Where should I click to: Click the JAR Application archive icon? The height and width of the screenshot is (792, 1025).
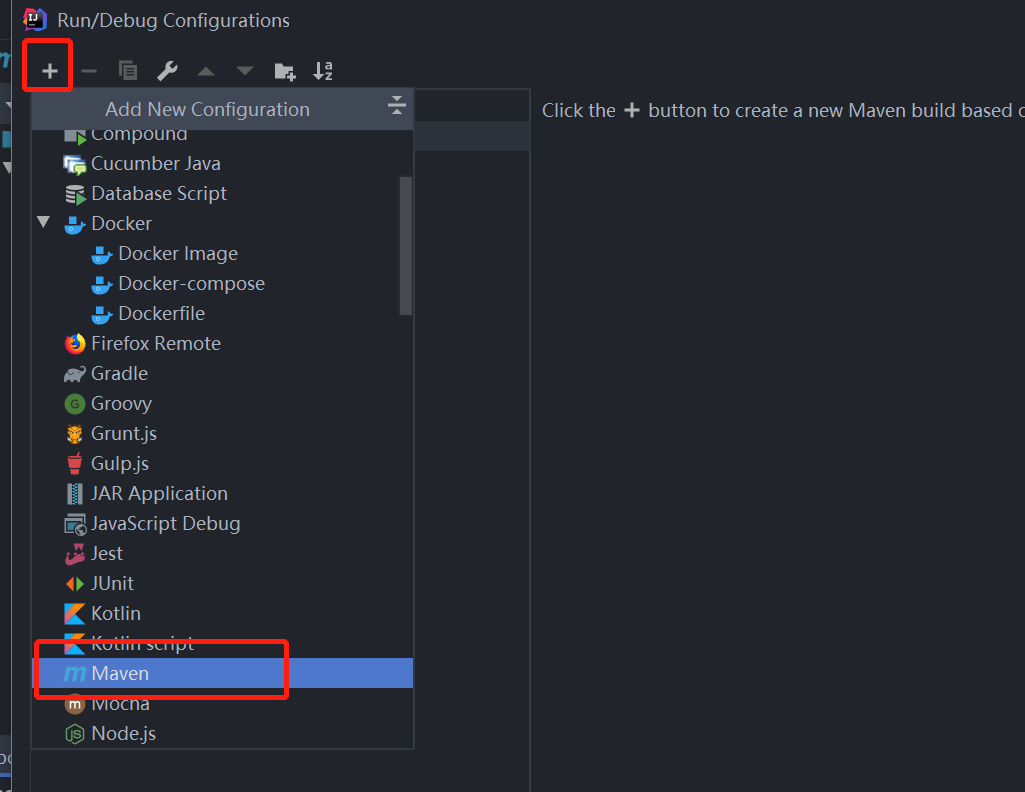75,494
